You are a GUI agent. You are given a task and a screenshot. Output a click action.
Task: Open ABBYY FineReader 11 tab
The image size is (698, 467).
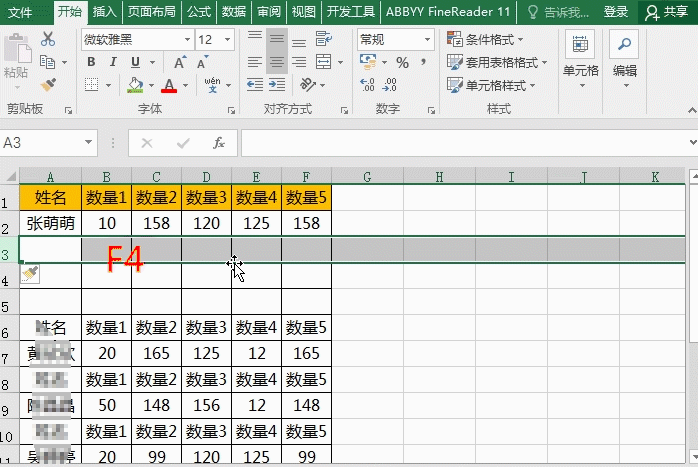pyautogui.click(x=448, y=12)
